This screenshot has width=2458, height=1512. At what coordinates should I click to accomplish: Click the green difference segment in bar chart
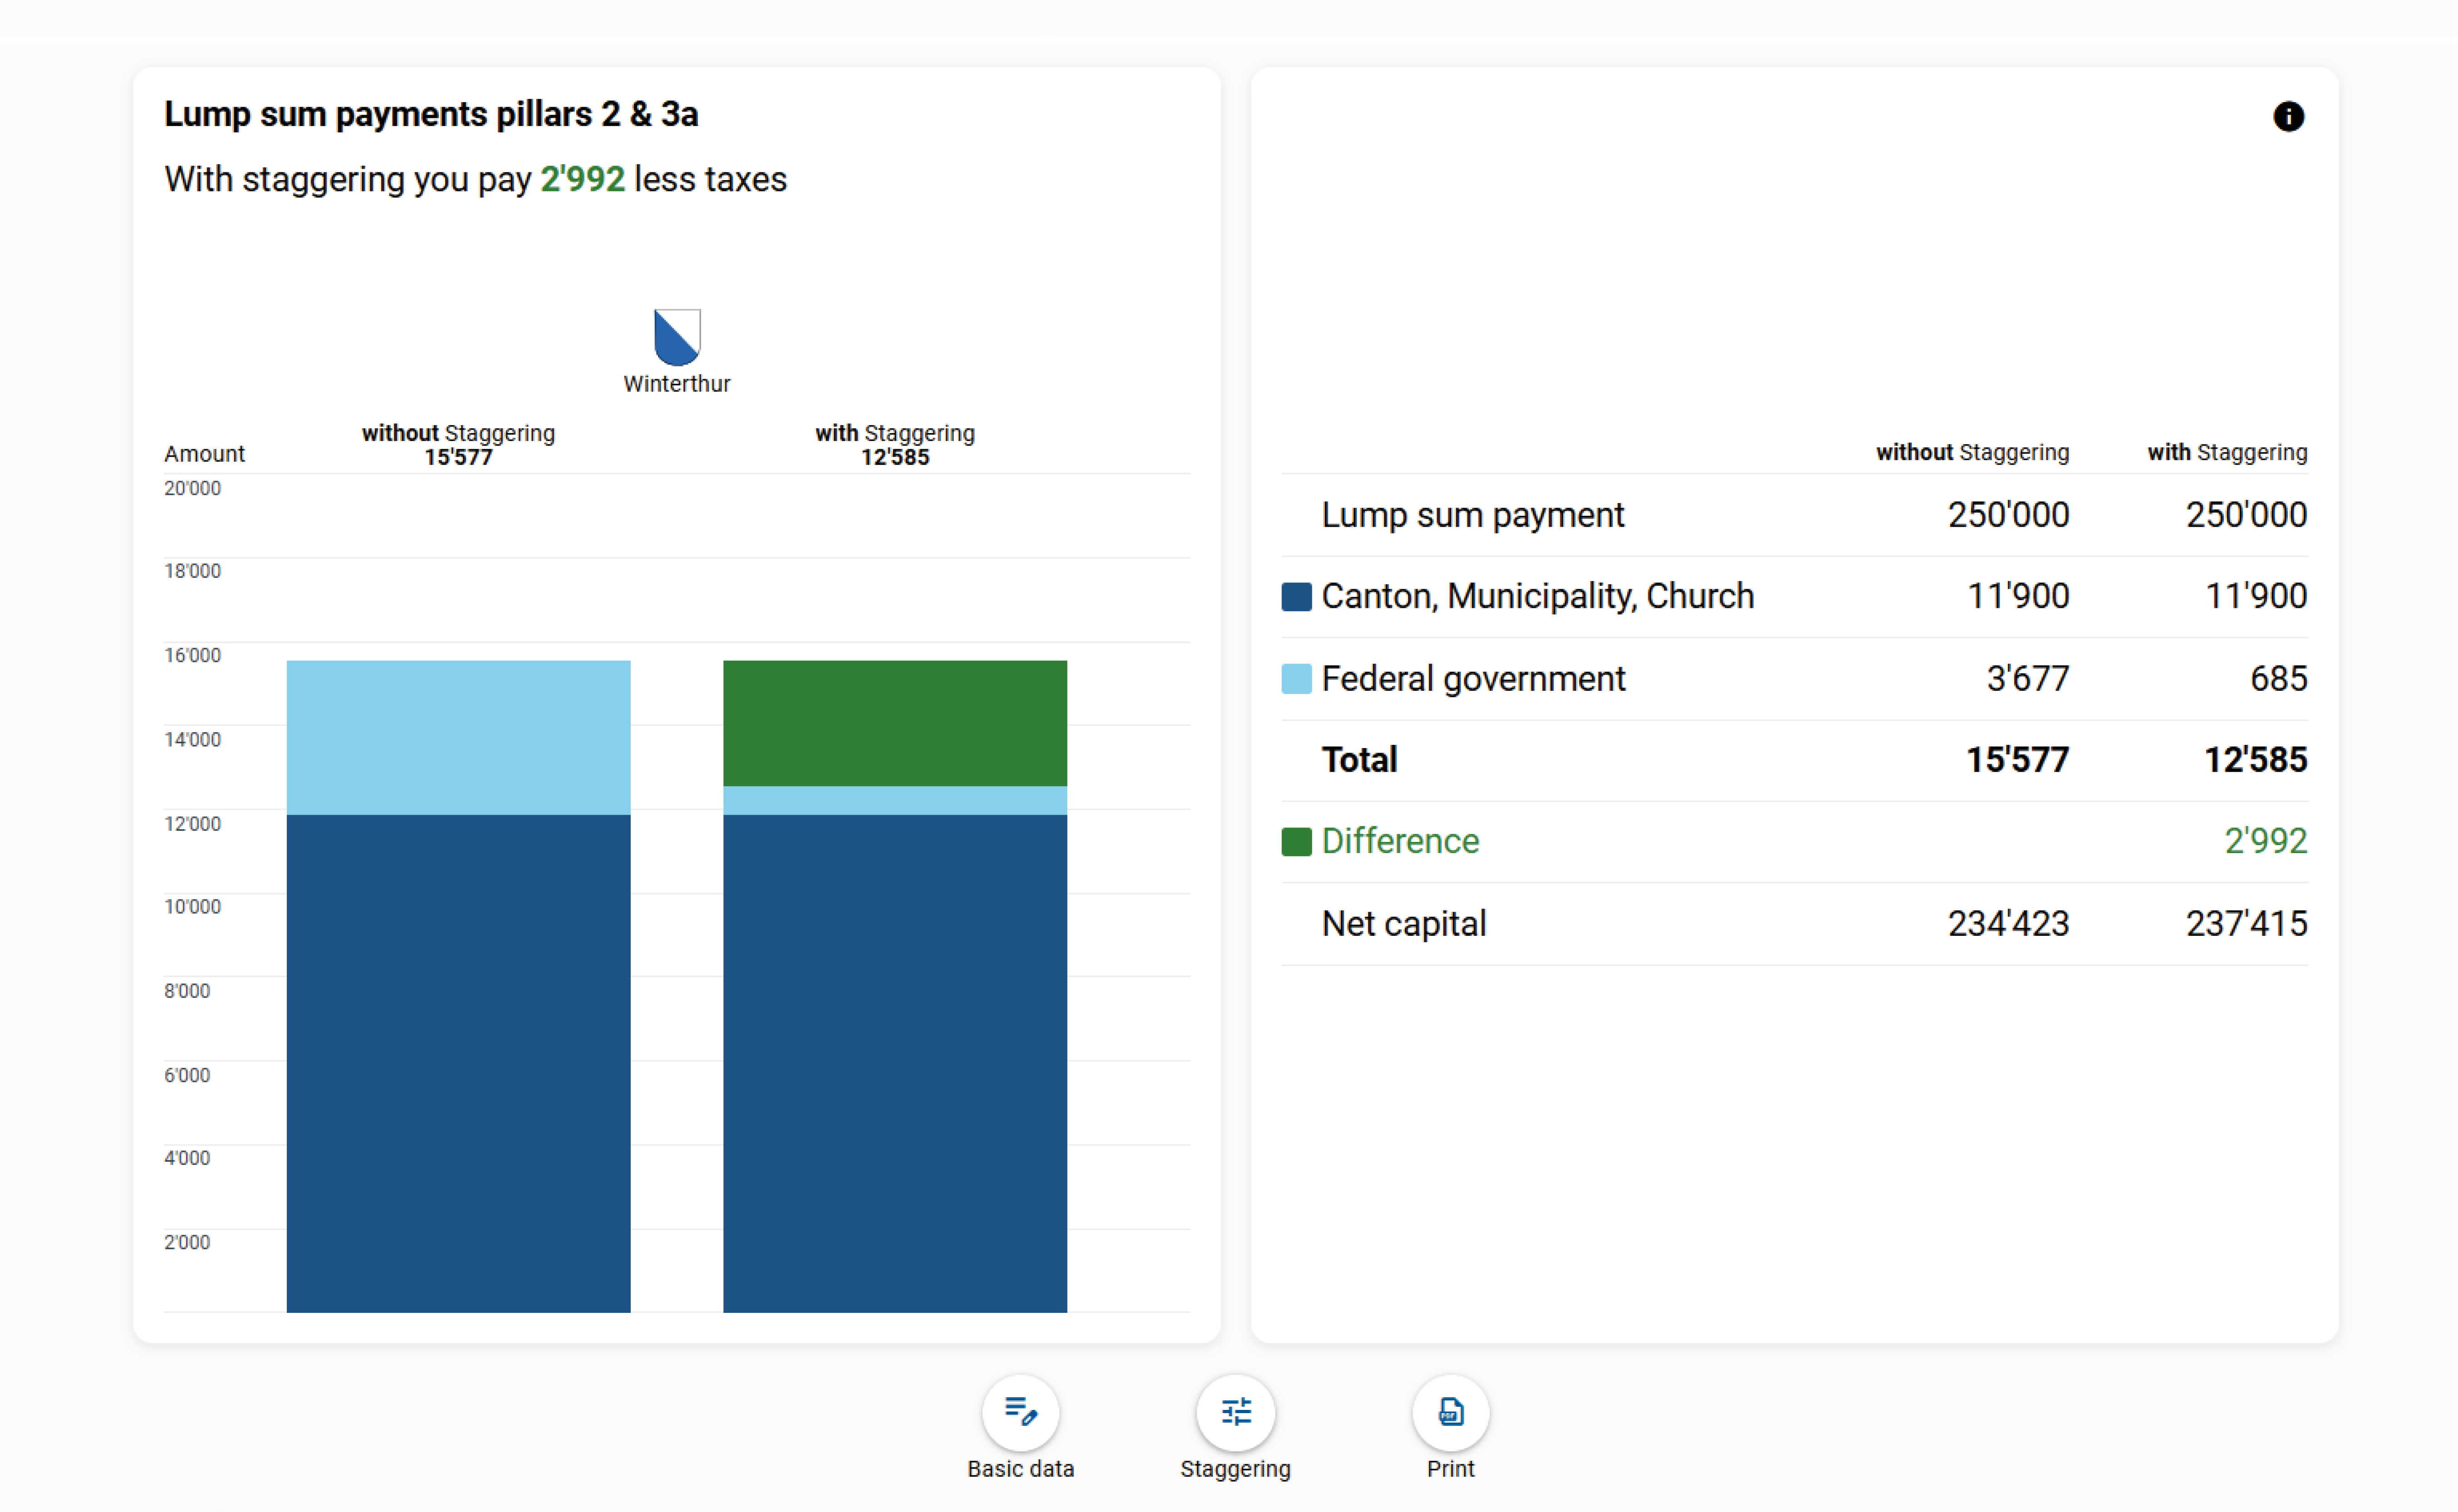(x=895, y=722)
